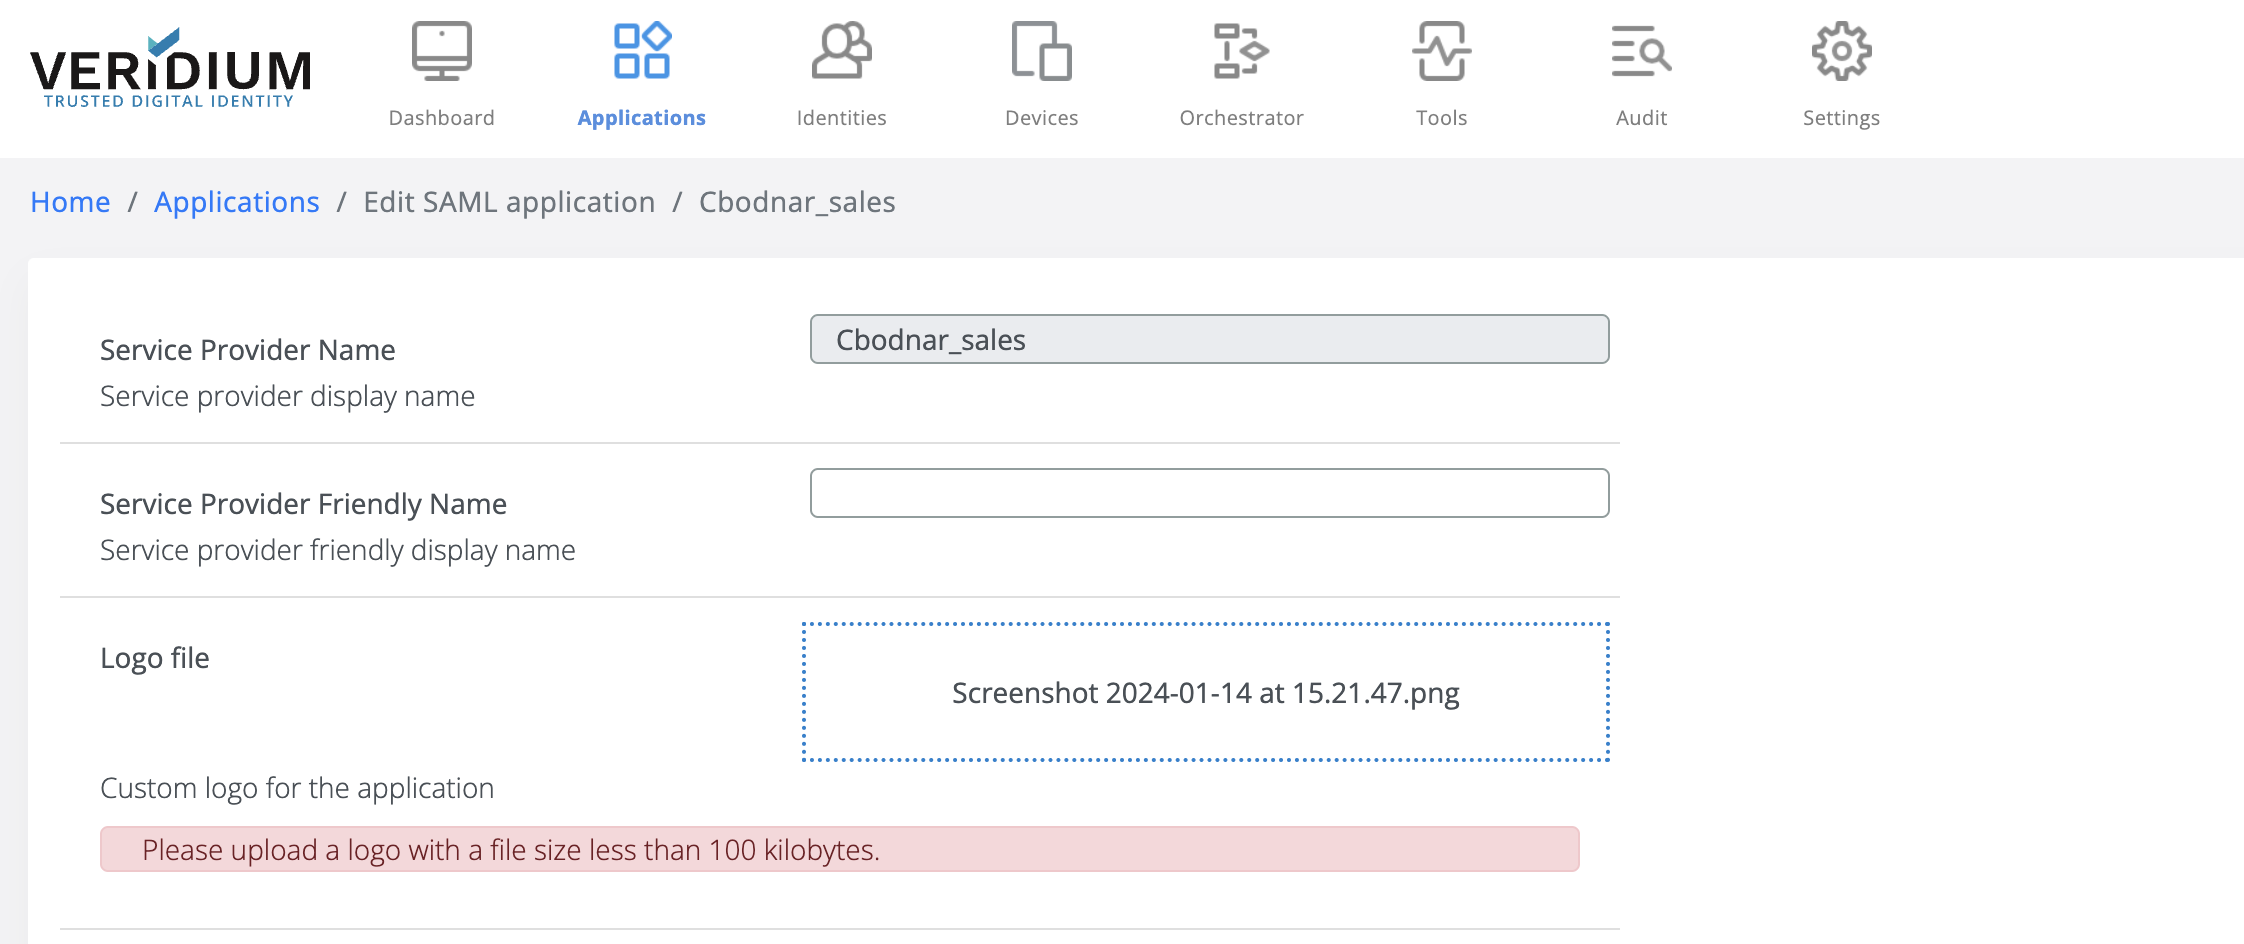Open the Identities people icon
The height and width of the screenshot is (944, 2244).
pos(841,52)
